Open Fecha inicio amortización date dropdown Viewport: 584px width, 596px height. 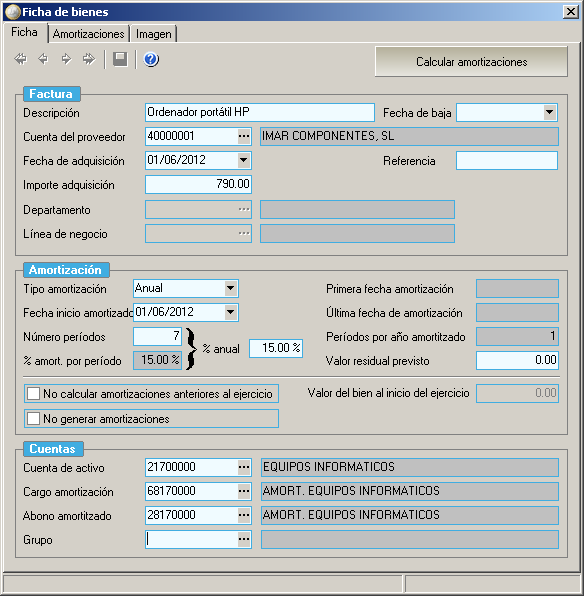(x=230, y=312)
